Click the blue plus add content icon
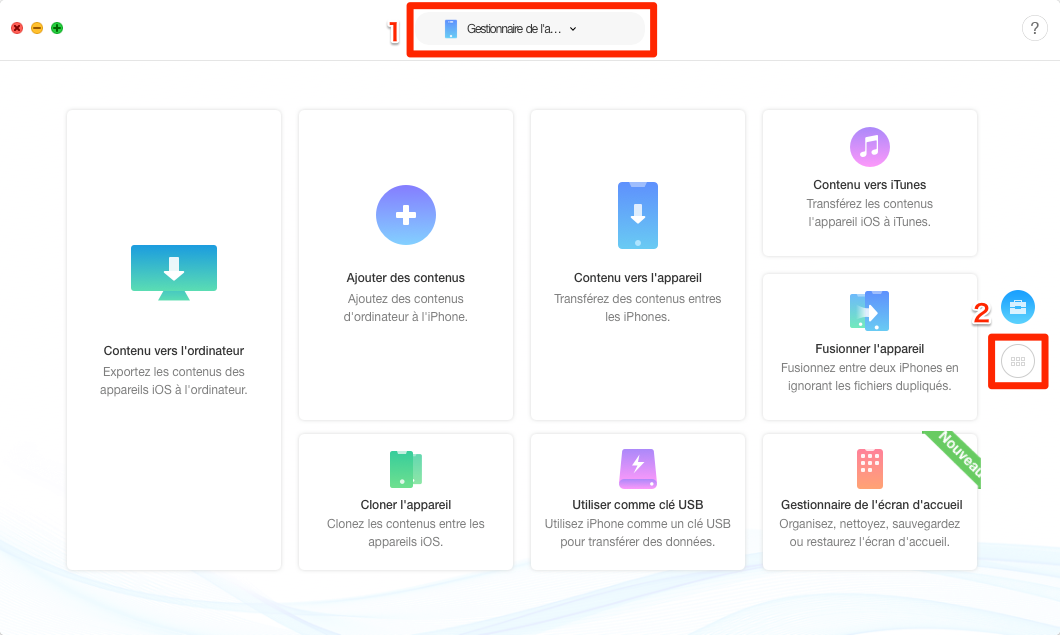 coord(406,215)
